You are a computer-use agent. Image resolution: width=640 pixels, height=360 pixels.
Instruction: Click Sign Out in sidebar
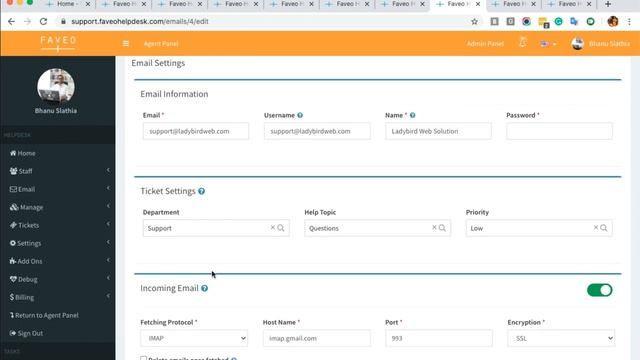58,333
